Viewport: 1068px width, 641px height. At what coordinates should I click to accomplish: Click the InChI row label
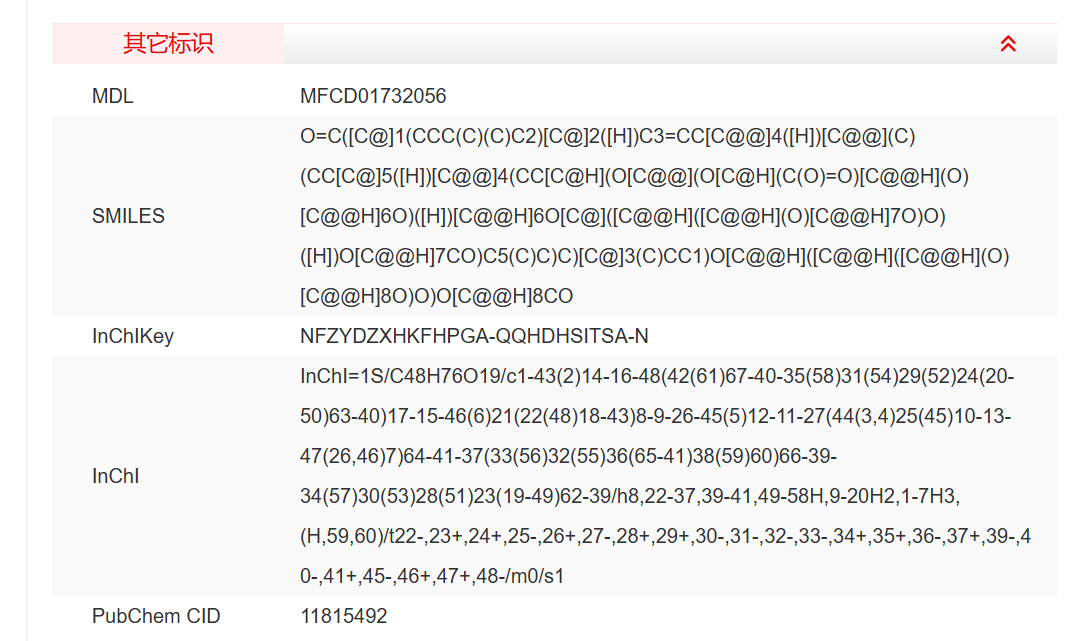pyautogui.click(x=115, y=476)
